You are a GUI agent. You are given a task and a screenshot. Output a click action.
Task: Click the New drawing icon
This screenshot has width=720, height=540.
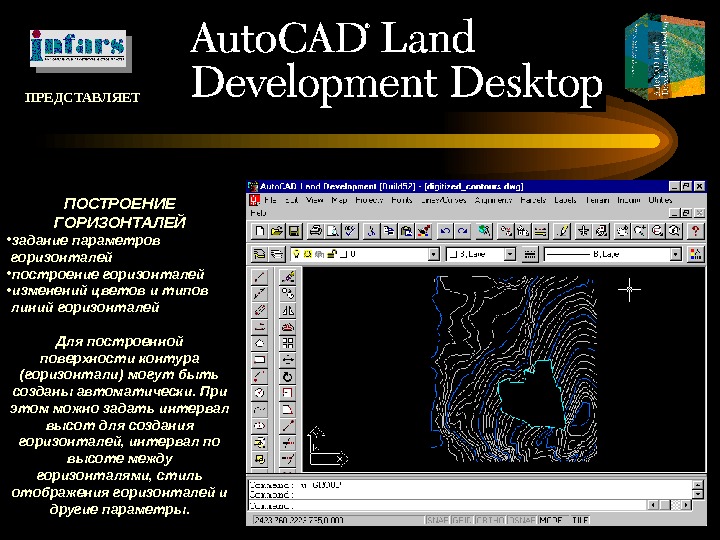tap(260, 231)
